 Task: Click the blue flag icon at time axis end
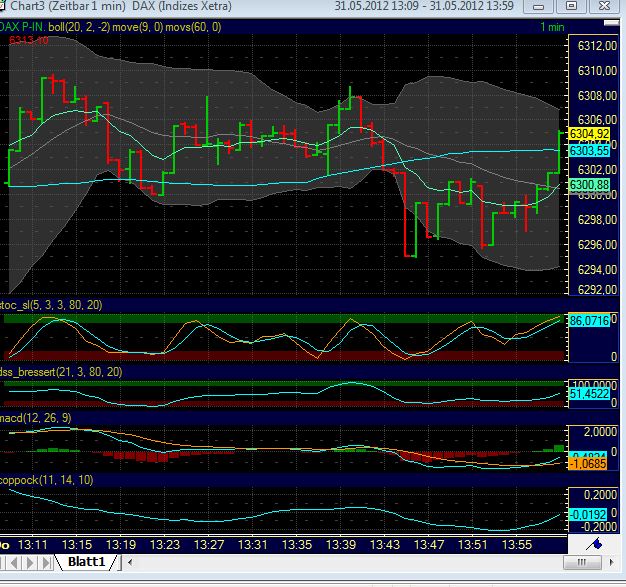click(x=595, y=544)
